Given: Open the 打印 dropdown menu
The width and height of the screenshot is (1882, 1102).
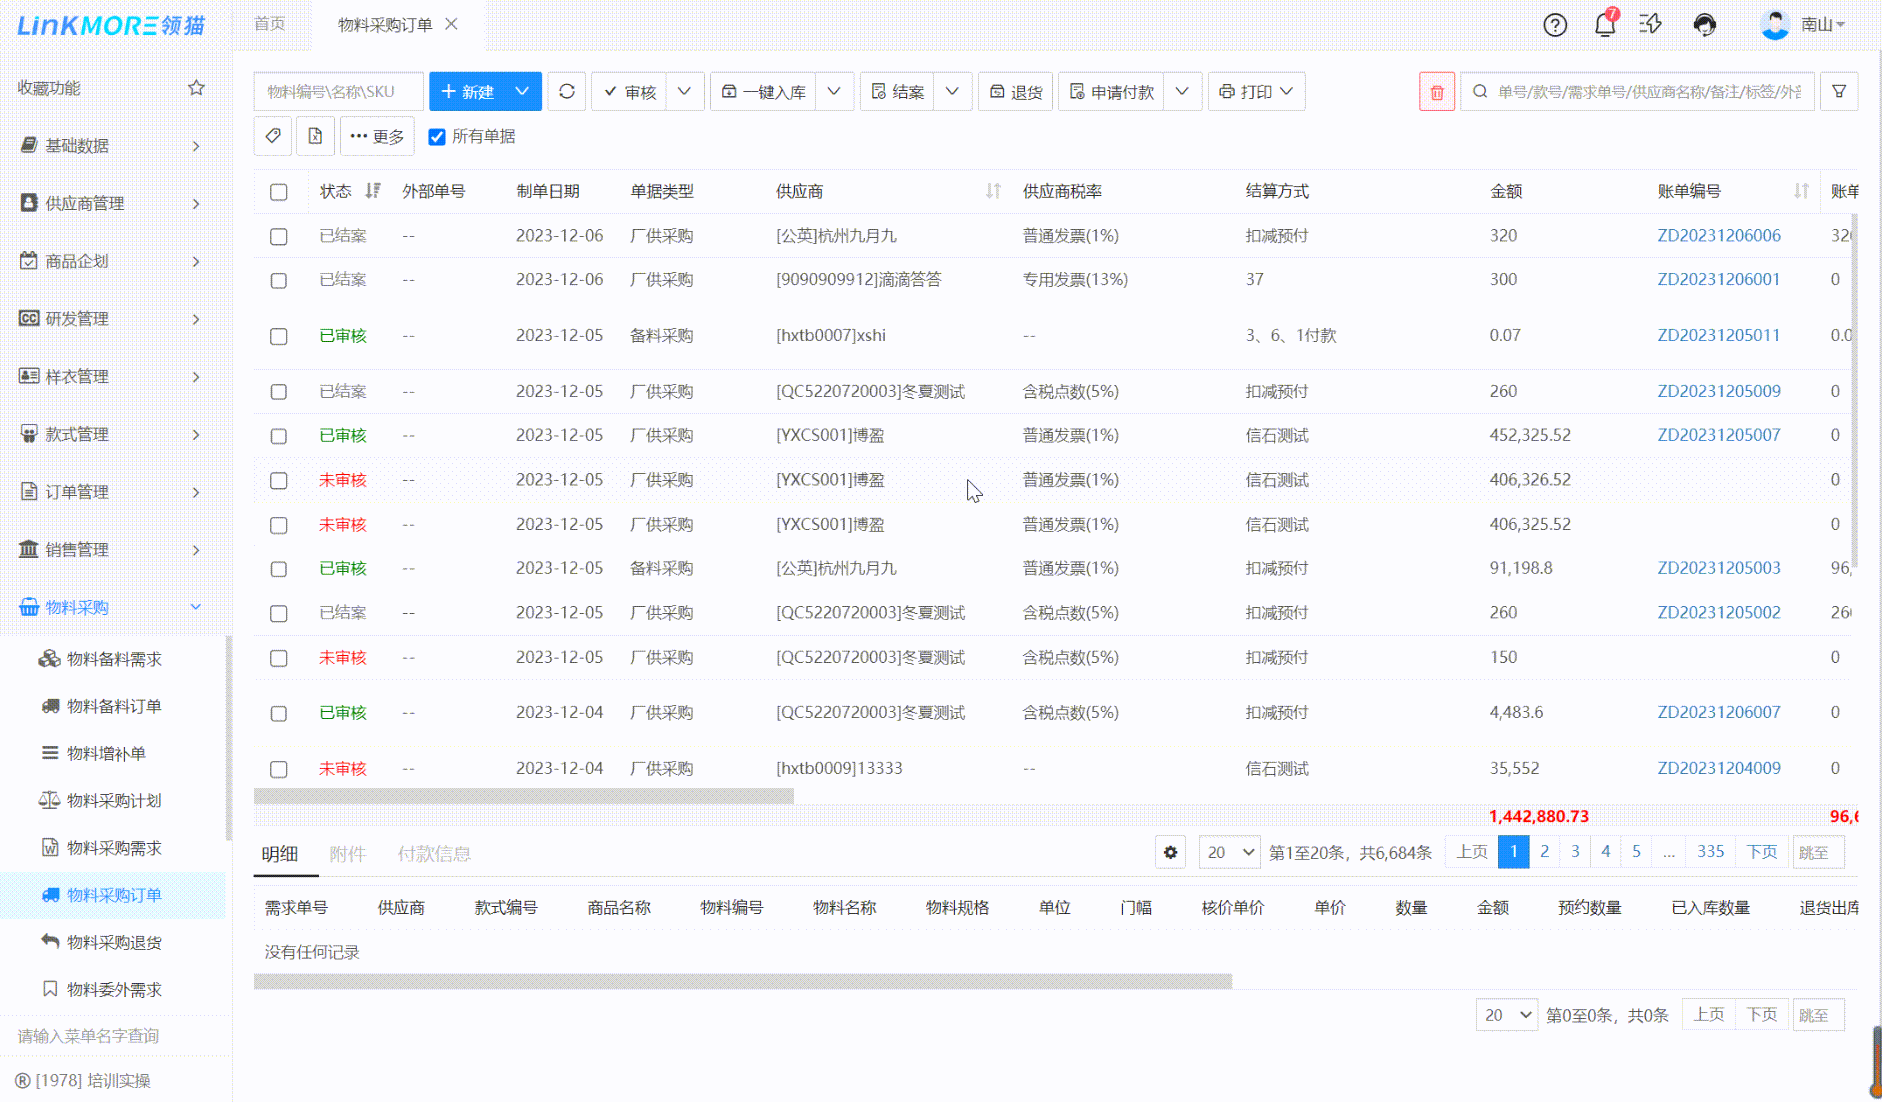Looking at the screenshot, I should [1256, 91].
